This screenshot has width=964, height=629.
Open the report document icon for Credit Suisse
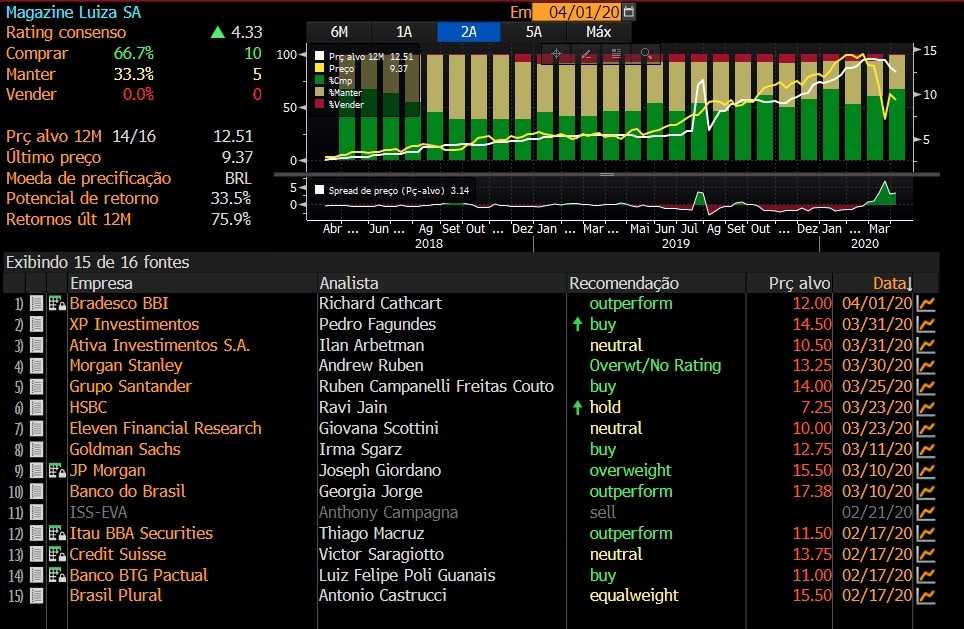36,554
